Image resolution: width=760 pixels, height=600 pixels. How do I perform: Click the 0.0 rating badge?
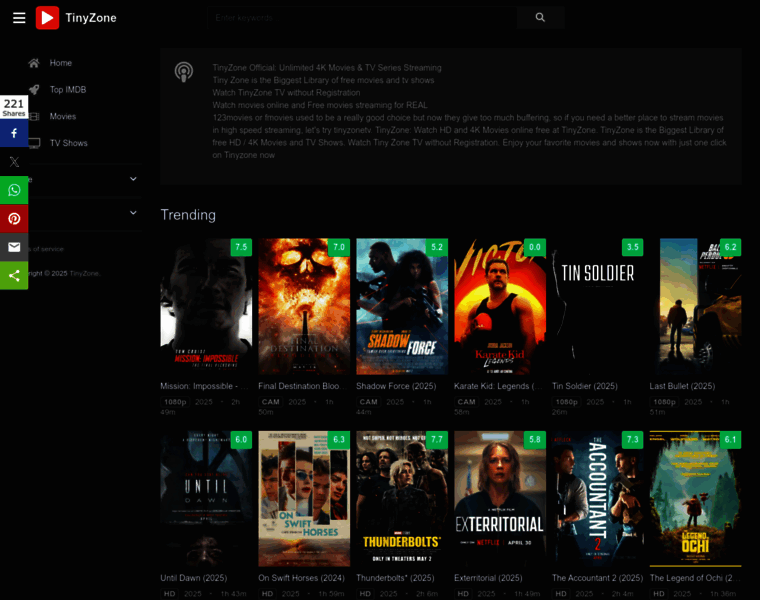coord(535,247)
